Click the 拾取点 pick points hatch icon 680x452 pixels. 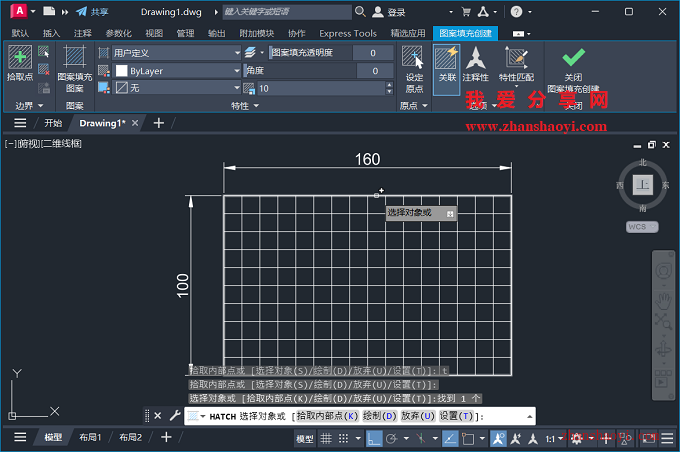[x=20, y=57]
